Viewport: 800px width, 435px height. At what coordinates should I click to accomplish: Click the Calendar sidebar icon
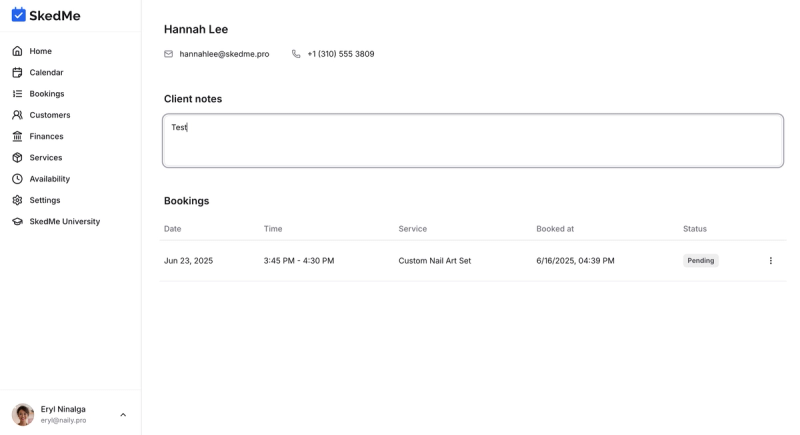17,72
